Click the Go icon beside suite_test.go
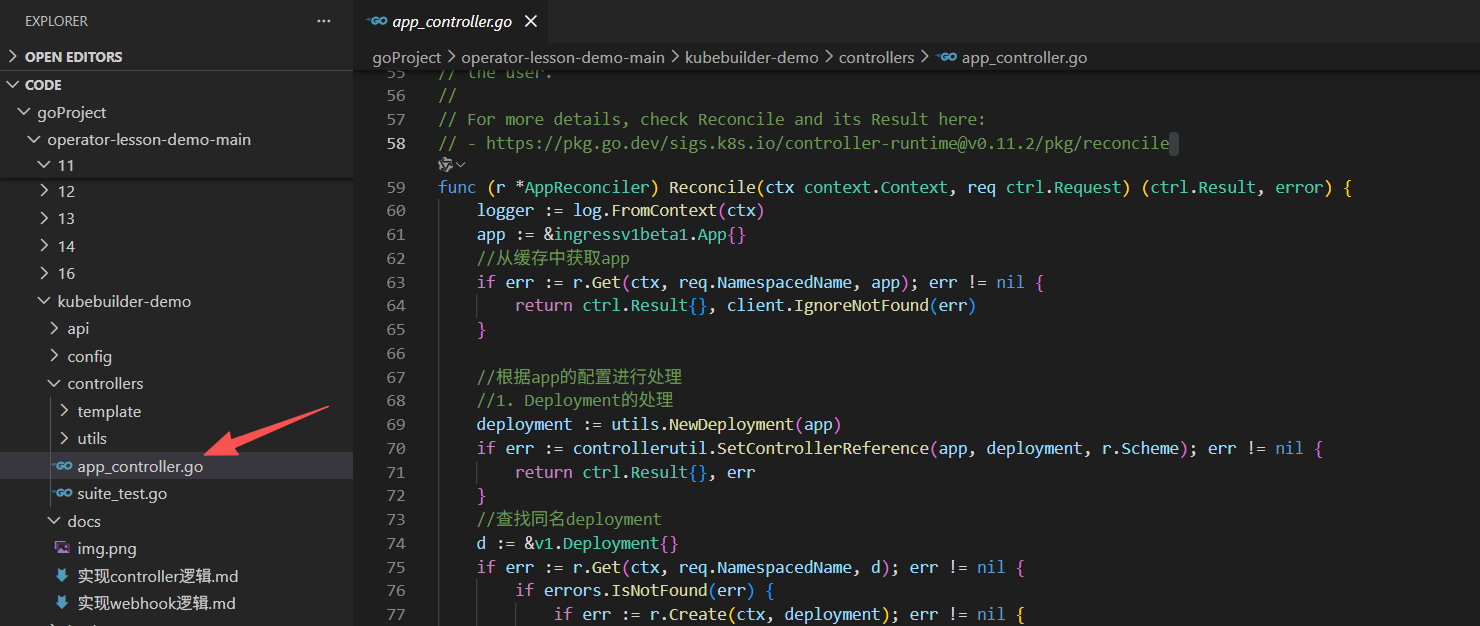This screenshot has width=1480, height=626. pyautogui.click(x=63, y=493)
